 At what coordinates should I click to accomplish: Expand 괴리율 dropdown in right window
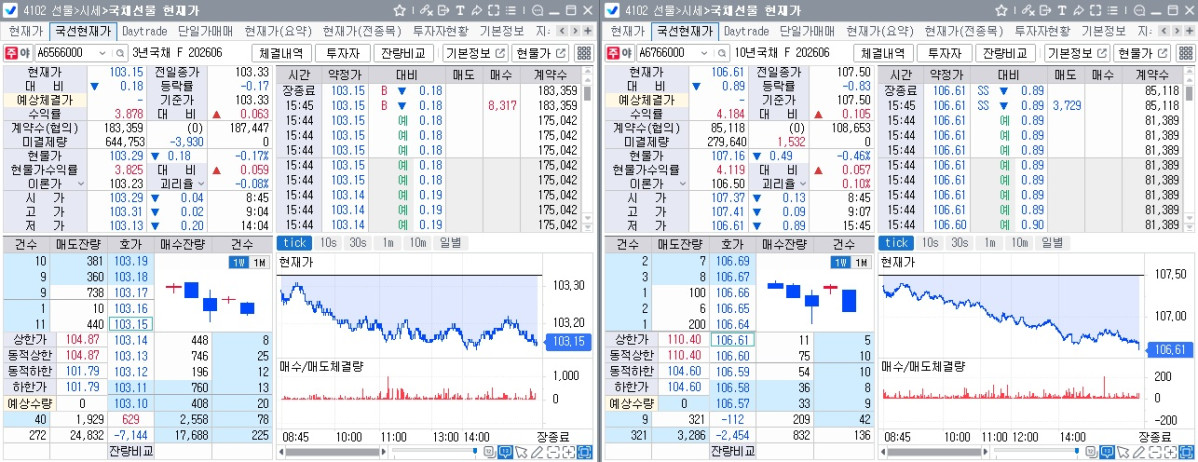[803, 184]
